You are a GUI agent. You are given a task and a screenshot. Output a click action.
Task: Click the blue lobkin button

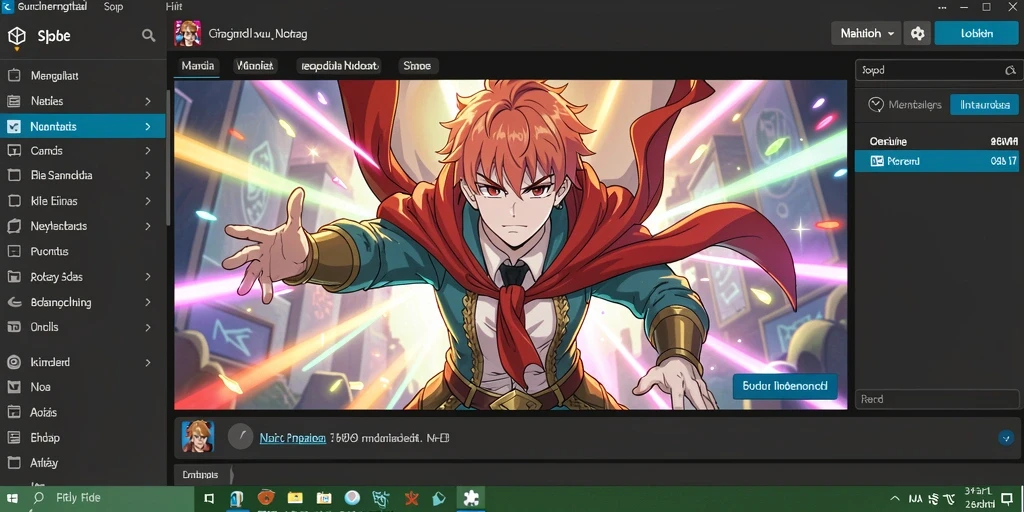coord(976,33)
